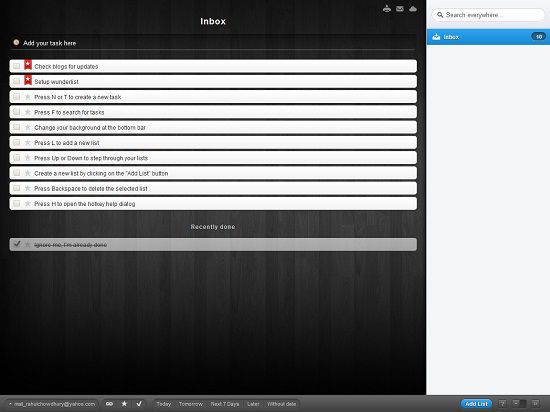Show starred tasks with bottom bar star

pyautogui.click(x=124, y=404)
